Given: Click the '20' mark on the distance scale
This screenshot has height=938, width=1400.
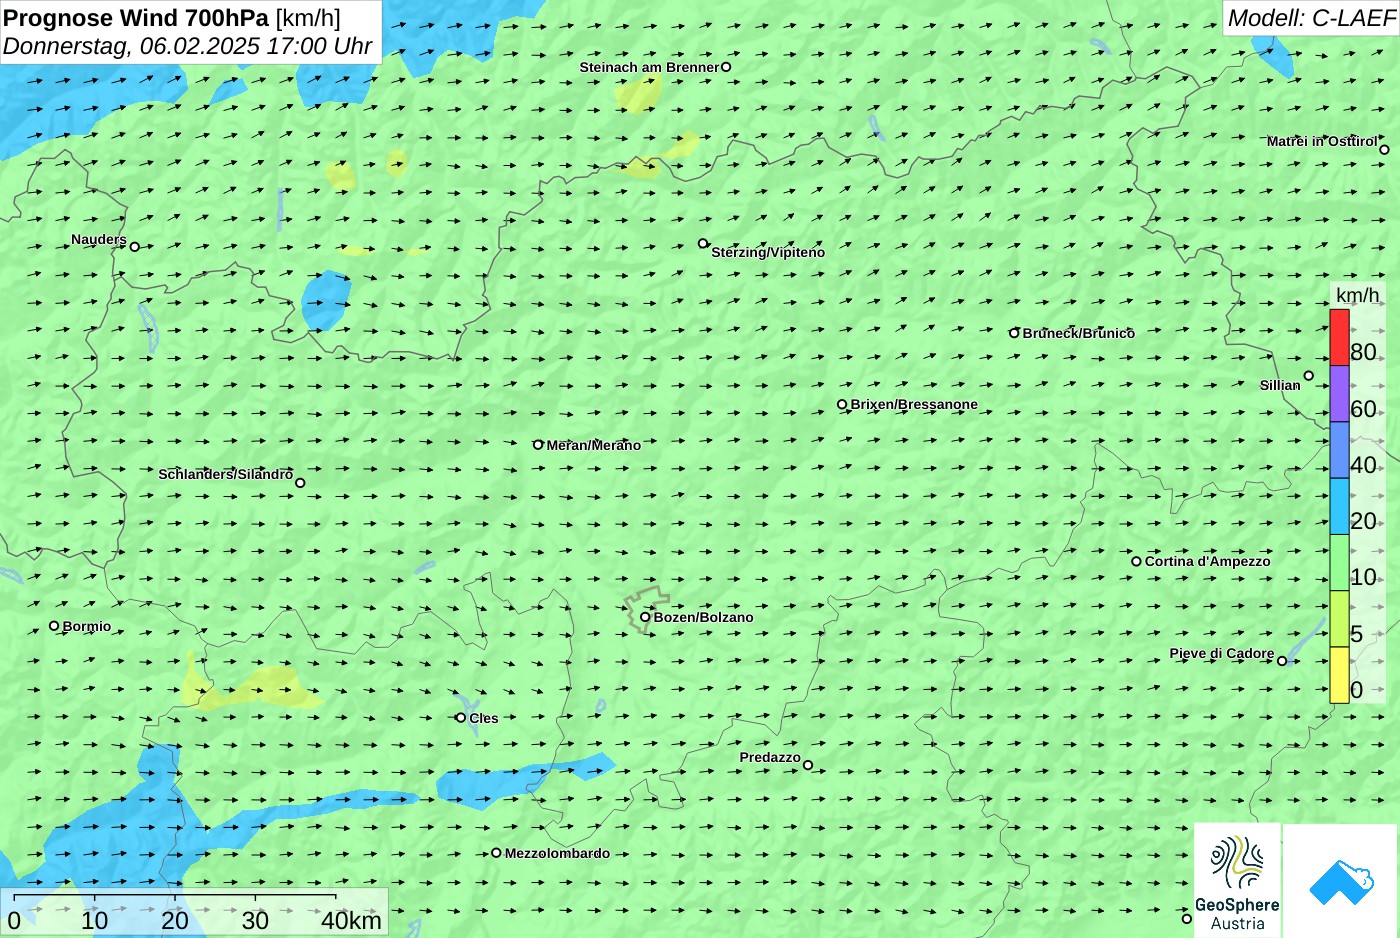Looking at the screenshot, I should click(x=175, y=921).
